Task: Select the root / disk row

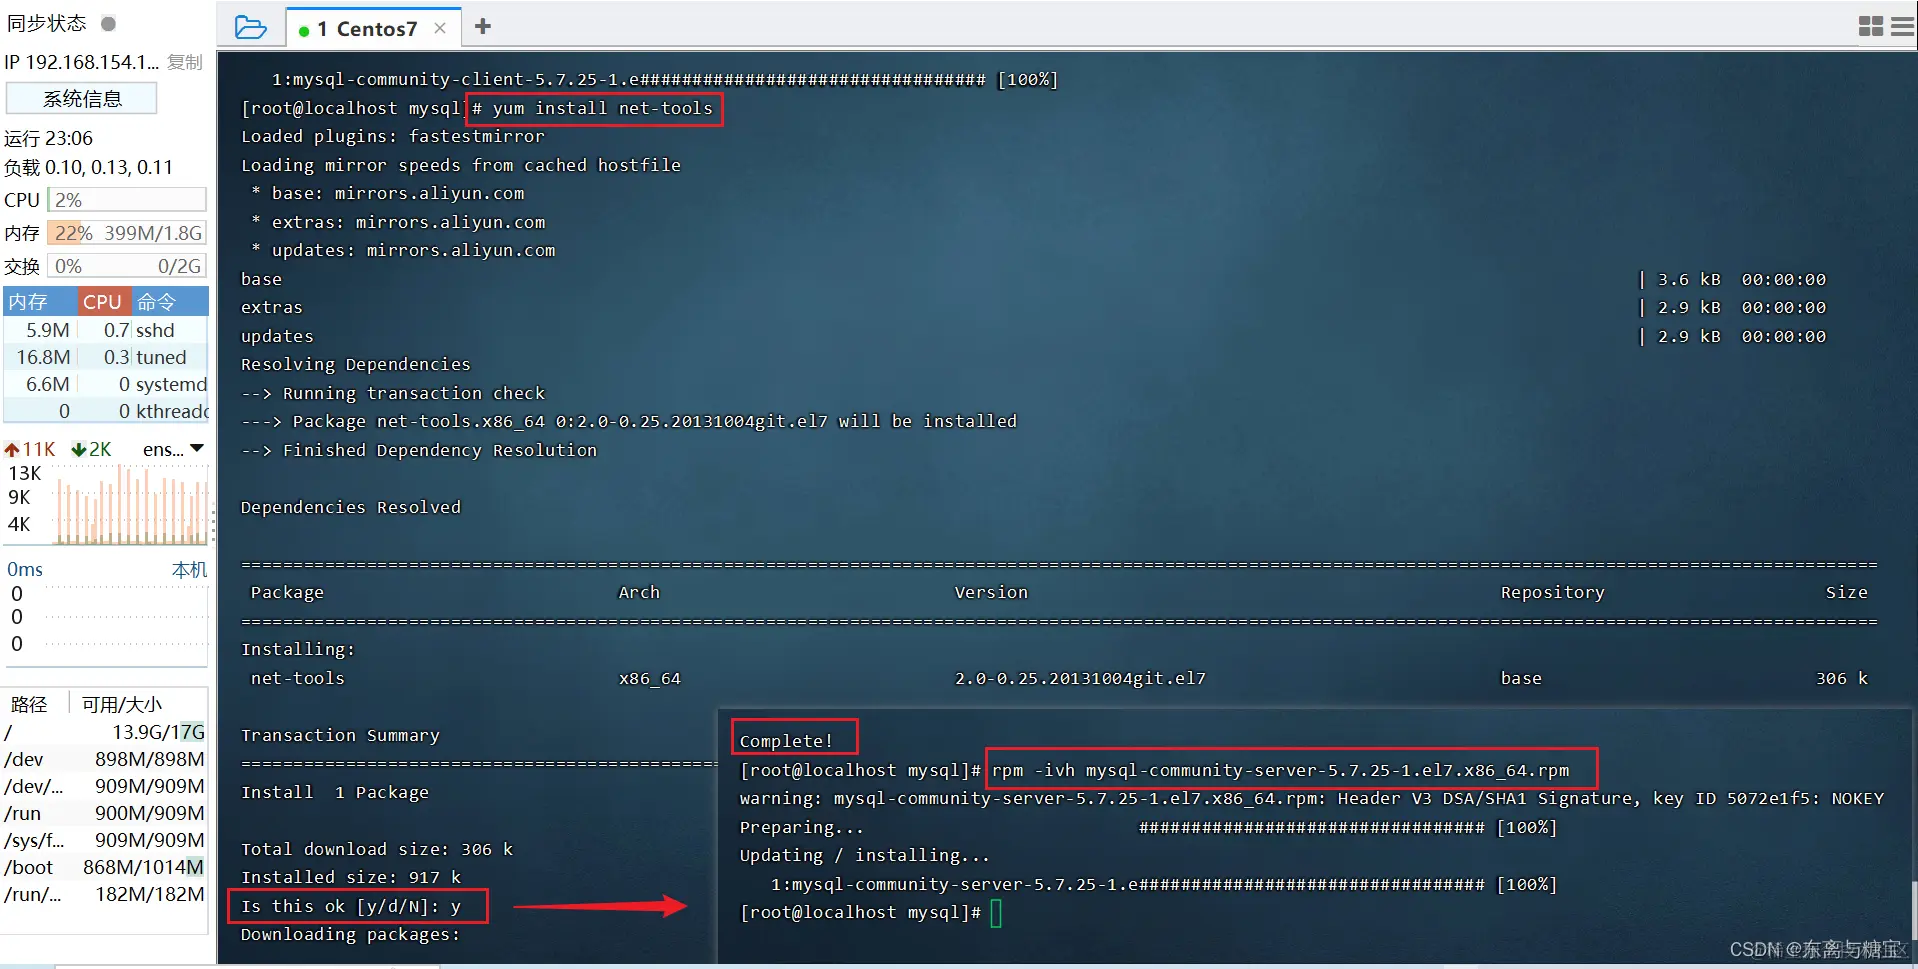Action: click(105, 732)
